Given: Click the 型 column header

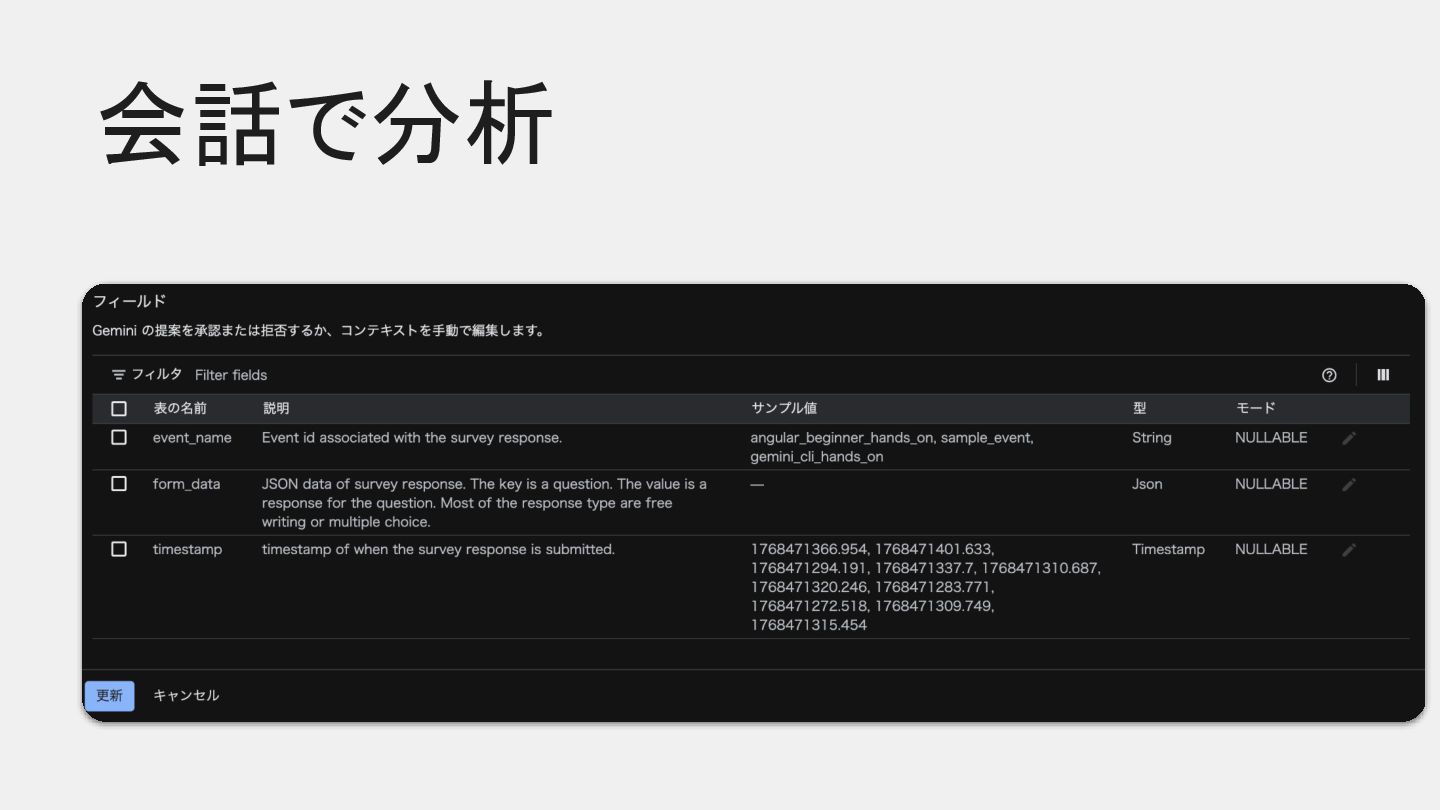Looking at the screenshot, I should tap(1139, 409).
